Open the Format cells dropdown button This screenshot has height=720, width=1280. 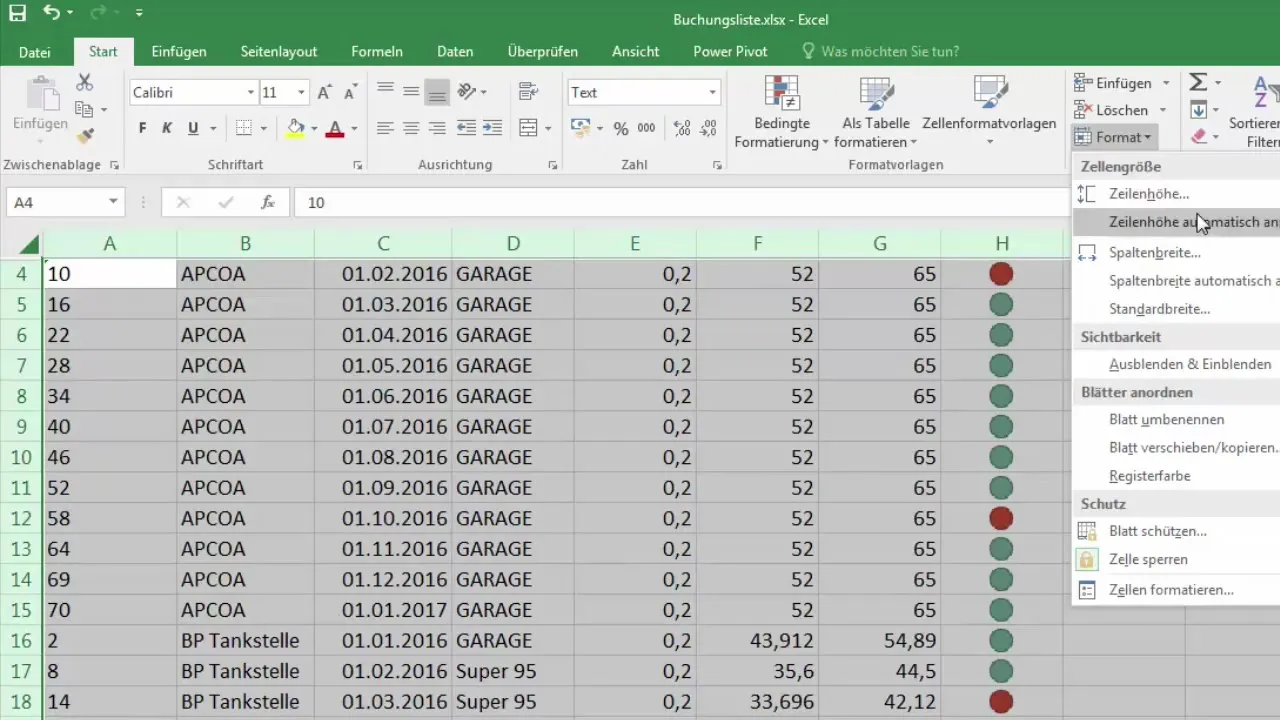click(1114, 136)
